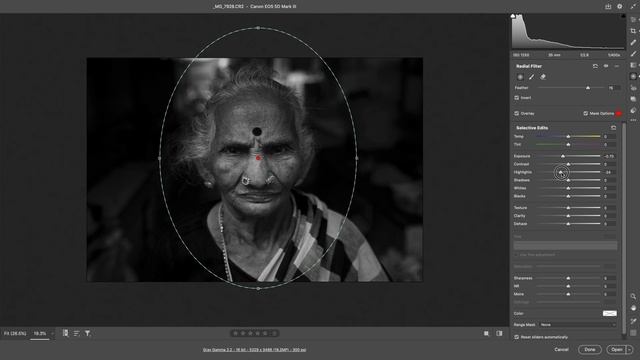The image size is (640, 360).
Task: Click the Exposure value field
Action: pyautogui.click(x=609, y=156)
